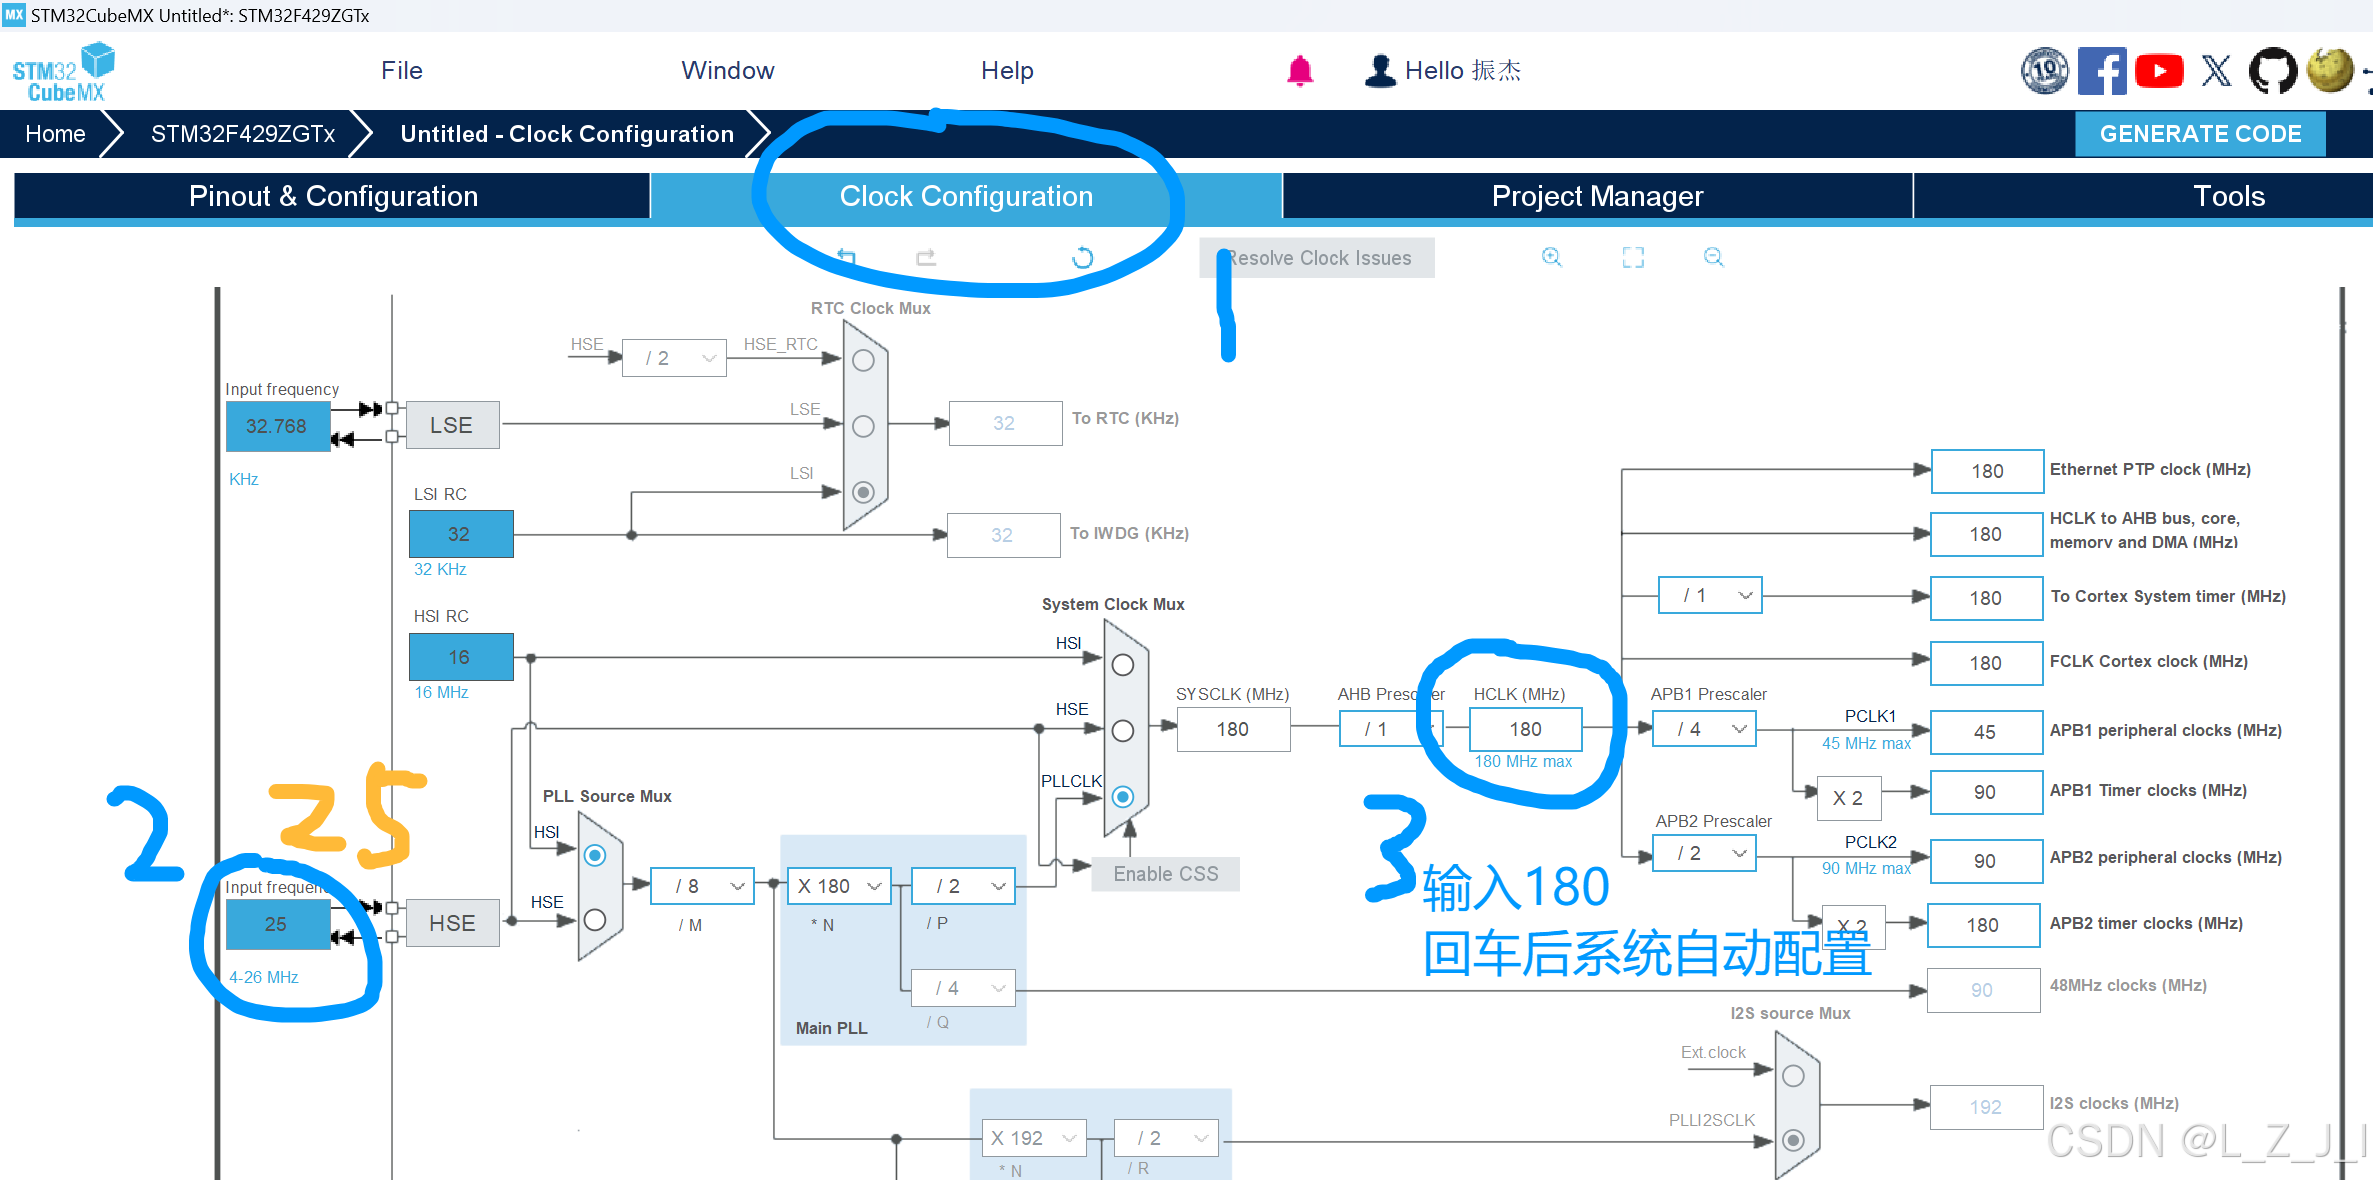The image size is (2373, 1180).
Task: Select HSE in PLL Source Mux
Action: (595, 920)
